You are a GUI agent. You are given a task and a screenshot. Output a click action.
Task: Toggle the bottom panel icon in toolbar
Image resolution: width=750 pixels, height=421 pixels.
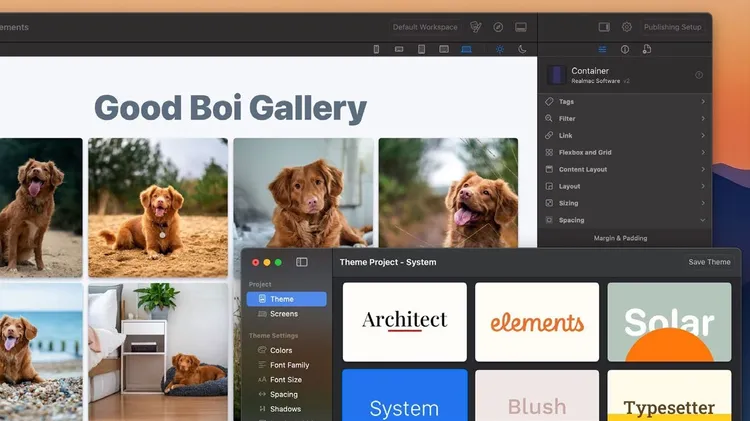click(521, 27)
